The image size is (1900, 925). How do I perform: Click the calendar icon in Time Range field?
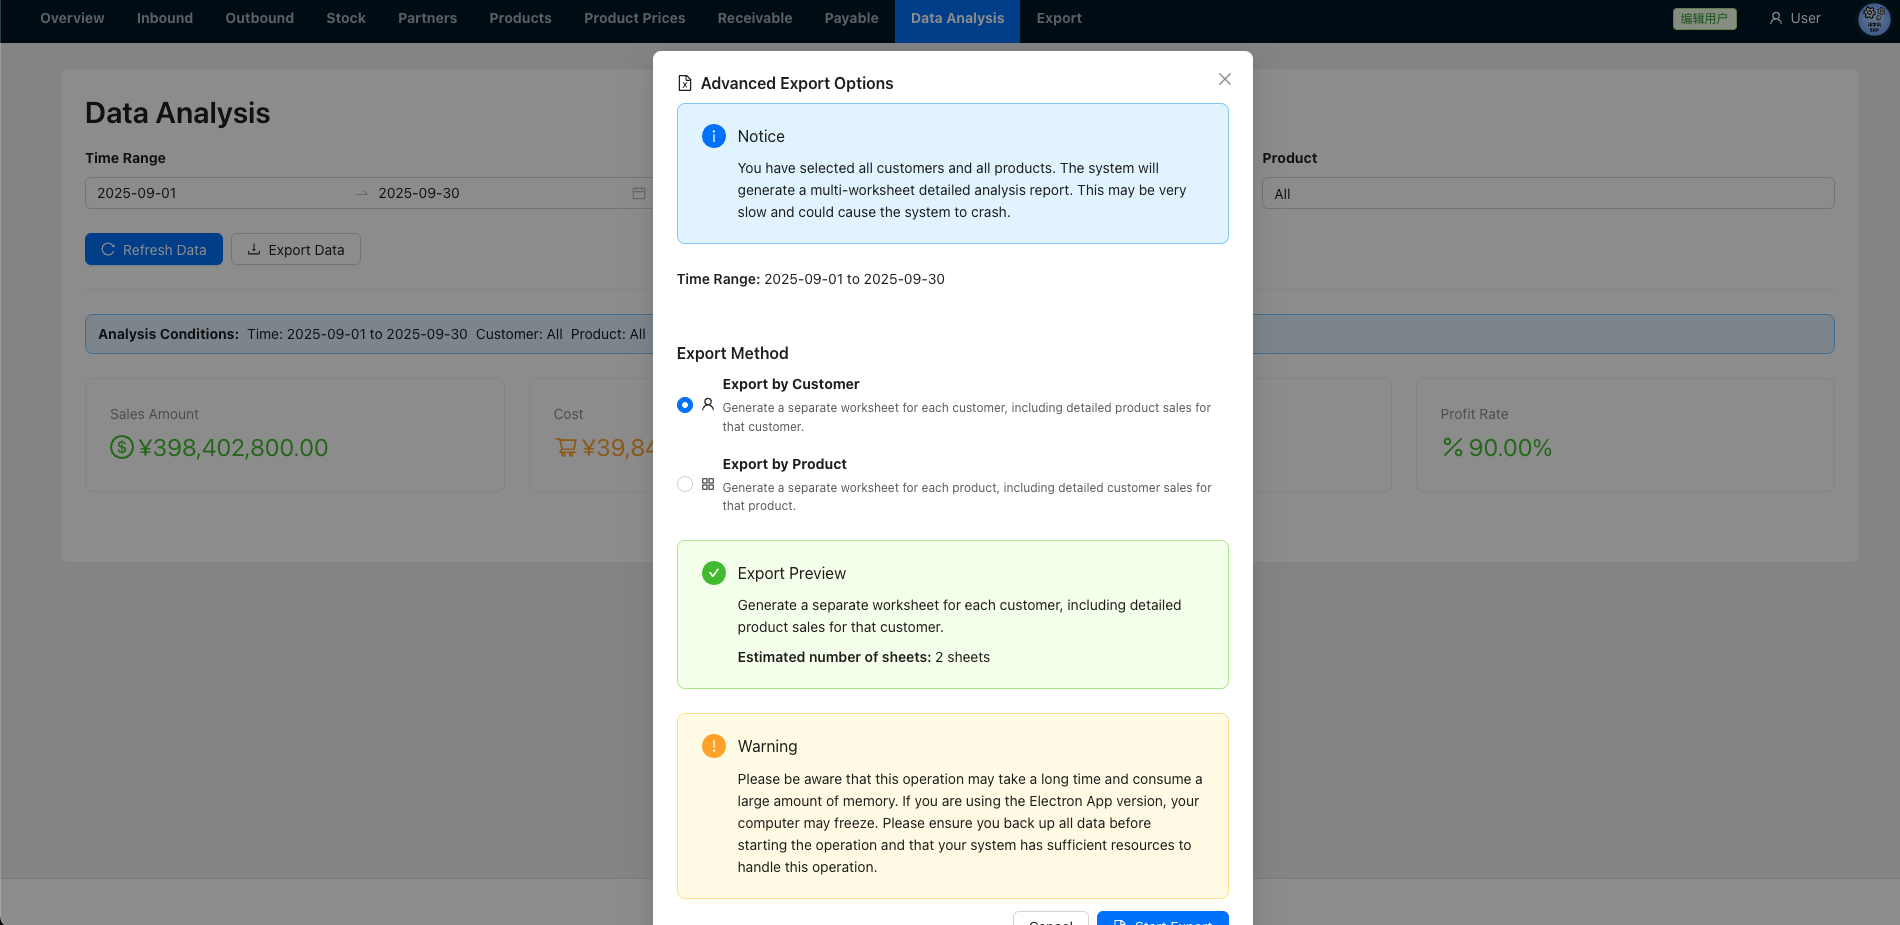tap(639, 193)
